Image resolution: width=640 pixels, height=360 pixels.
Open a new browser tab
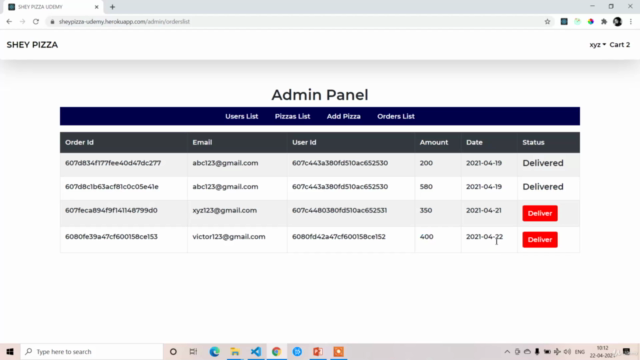(112, 7)
